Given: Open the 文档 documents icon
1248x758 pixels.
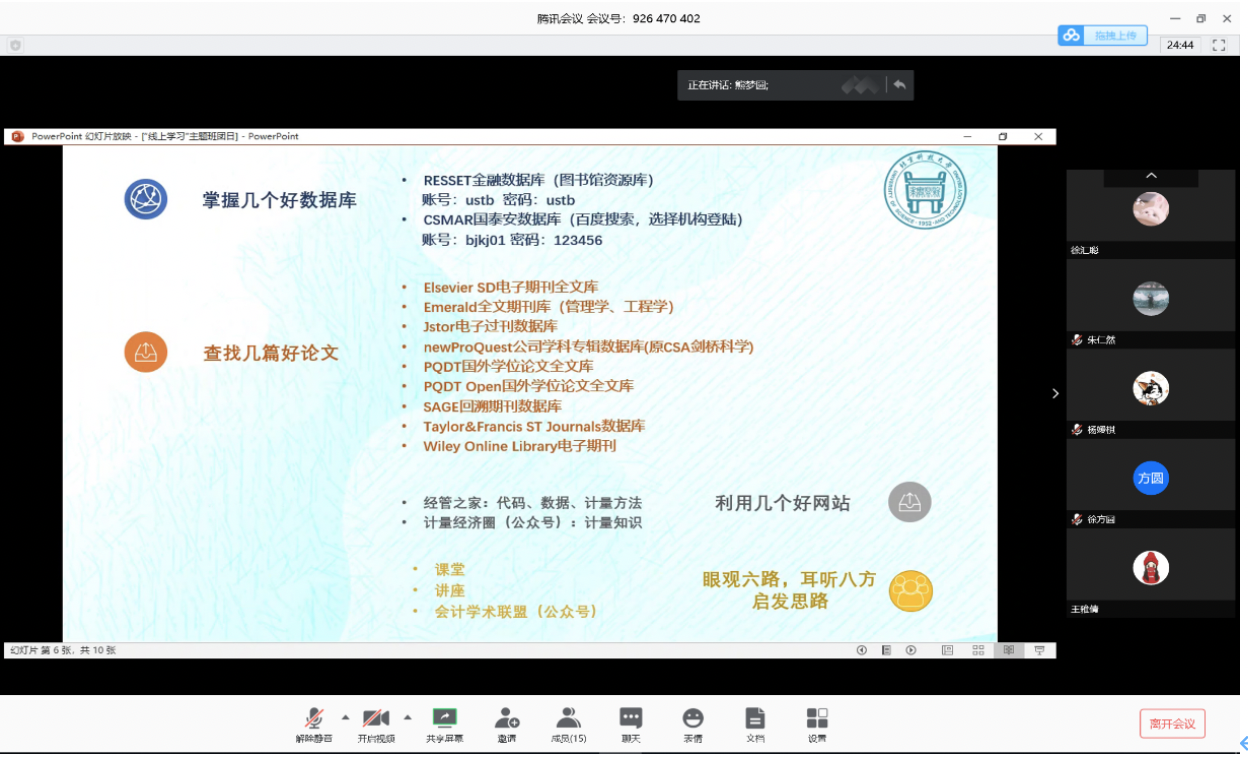Looking at the screenshot, I should [x=755, y=724].
